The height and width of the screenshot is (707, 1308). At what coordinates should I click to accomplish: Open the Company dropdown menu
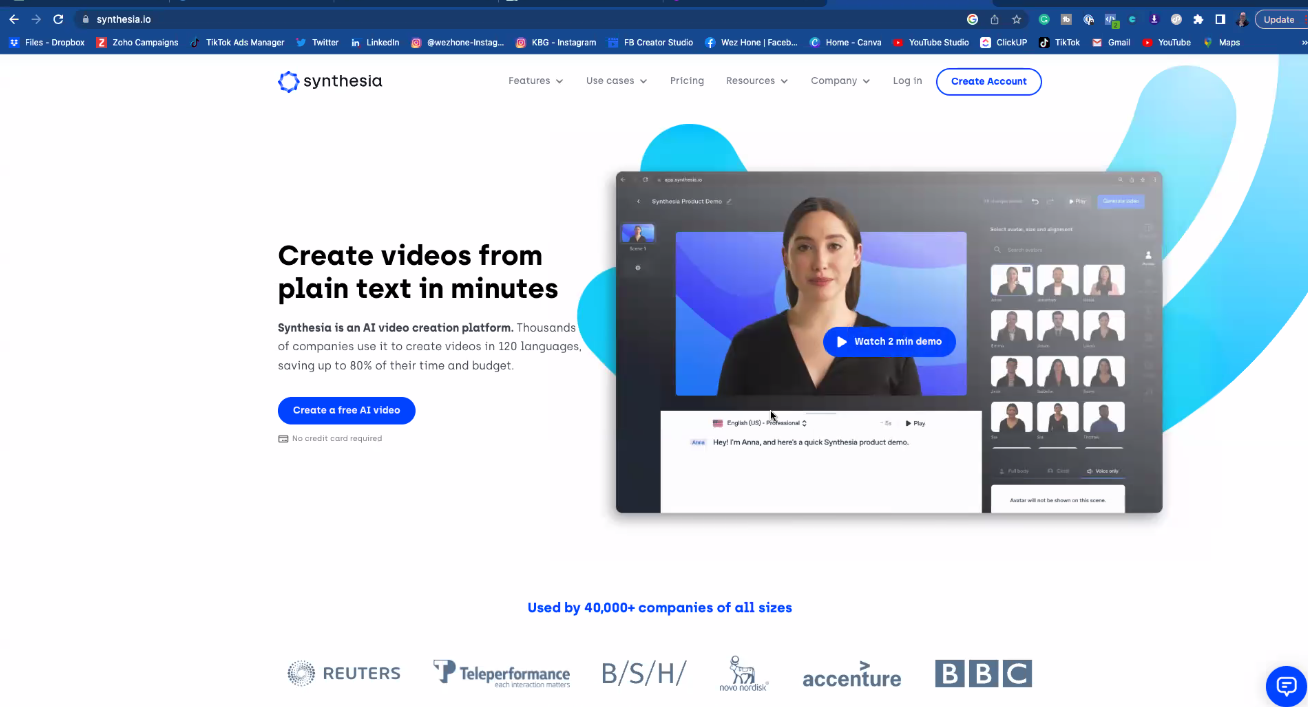click(x=840, y=81)
